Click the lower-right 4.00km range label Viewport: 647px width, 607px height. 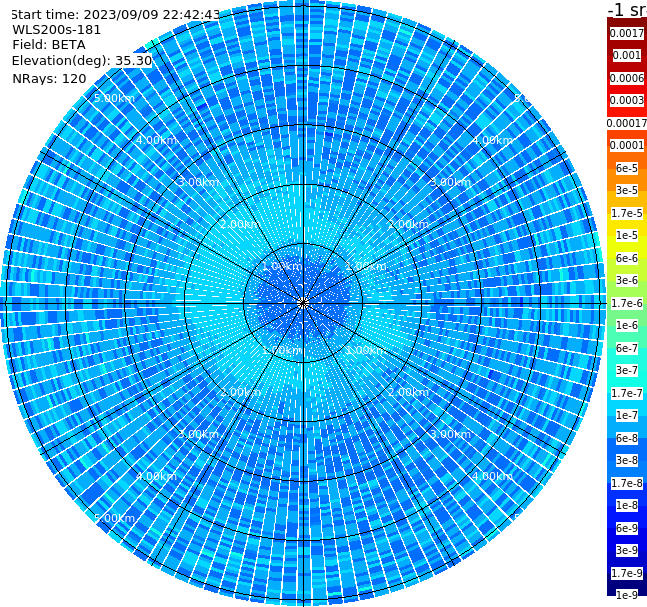492,476
